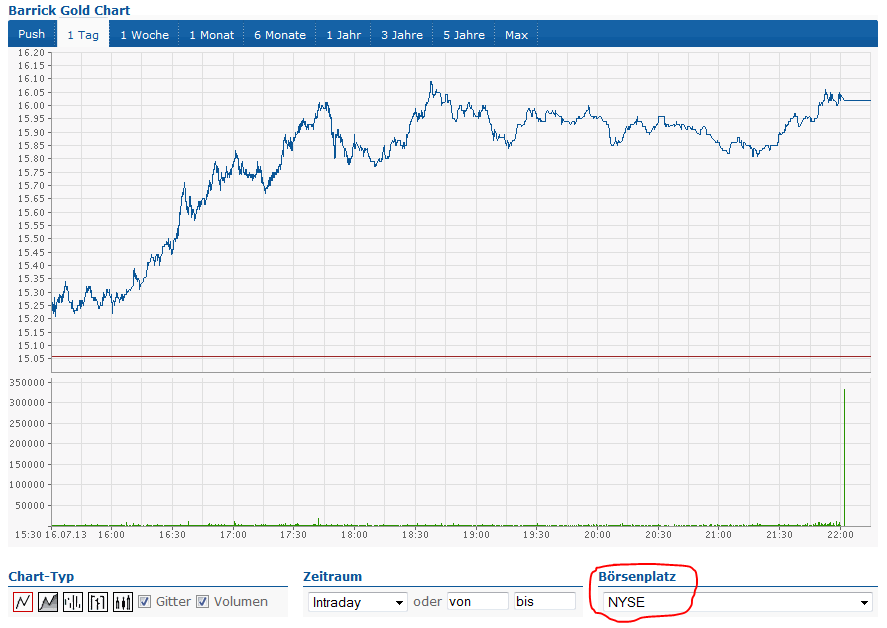Select the OHLC chart type icon
Viewport: 887px width, 628px height.
coord(98,601)
